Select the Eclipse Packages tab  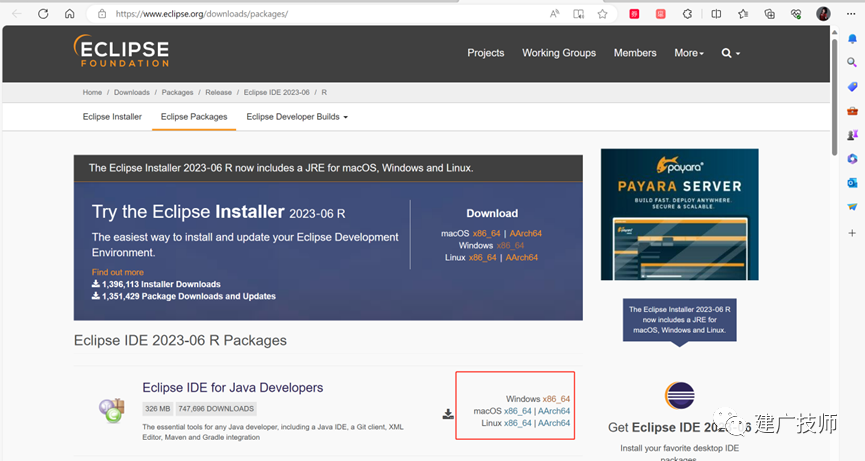[194, 117]
